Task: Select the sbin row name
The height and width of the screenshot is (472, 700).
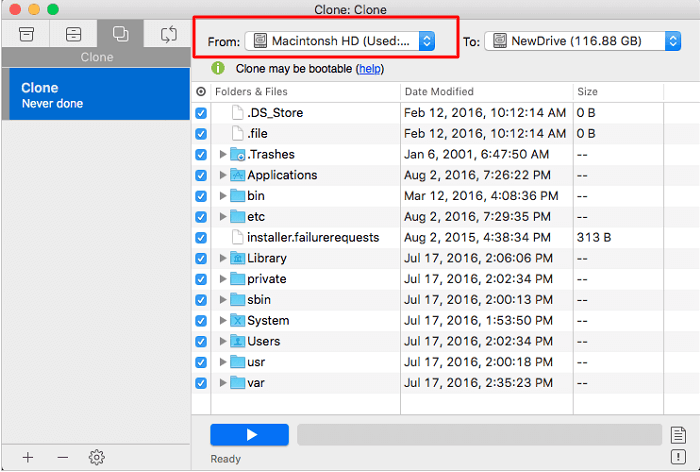Action: (x=259, y=300)
